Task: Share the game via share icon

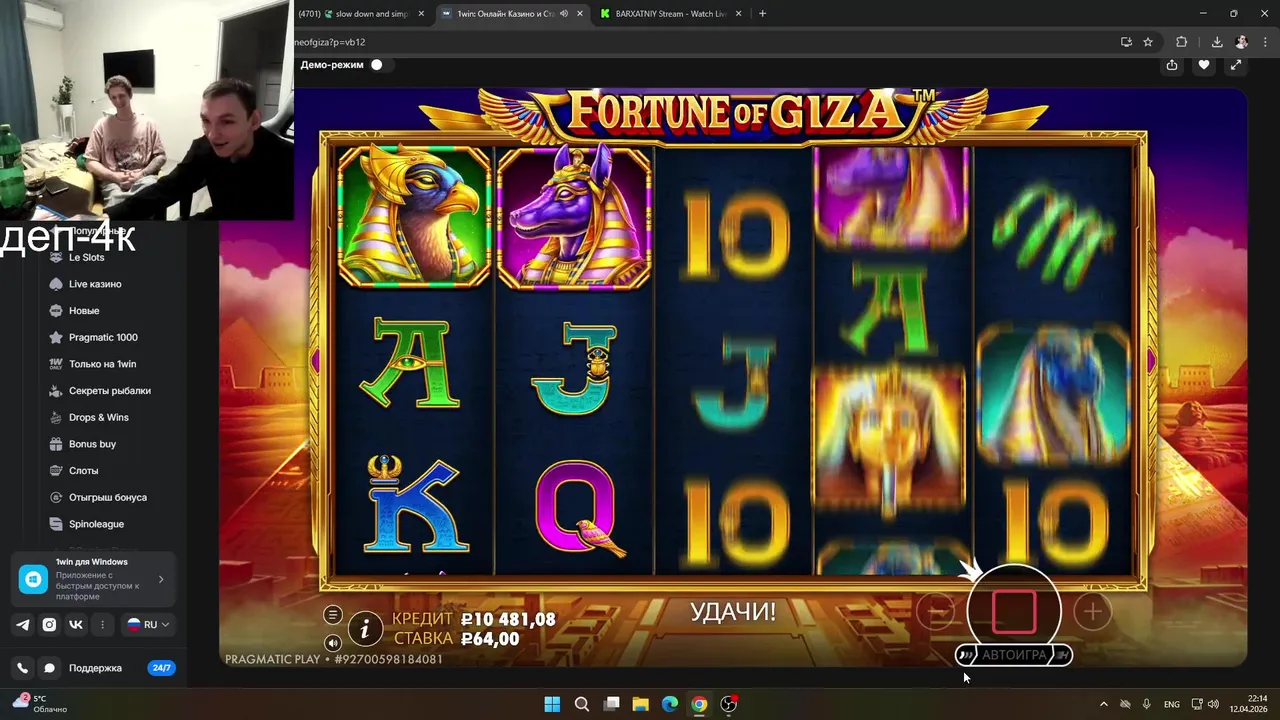Action: 1172,65
